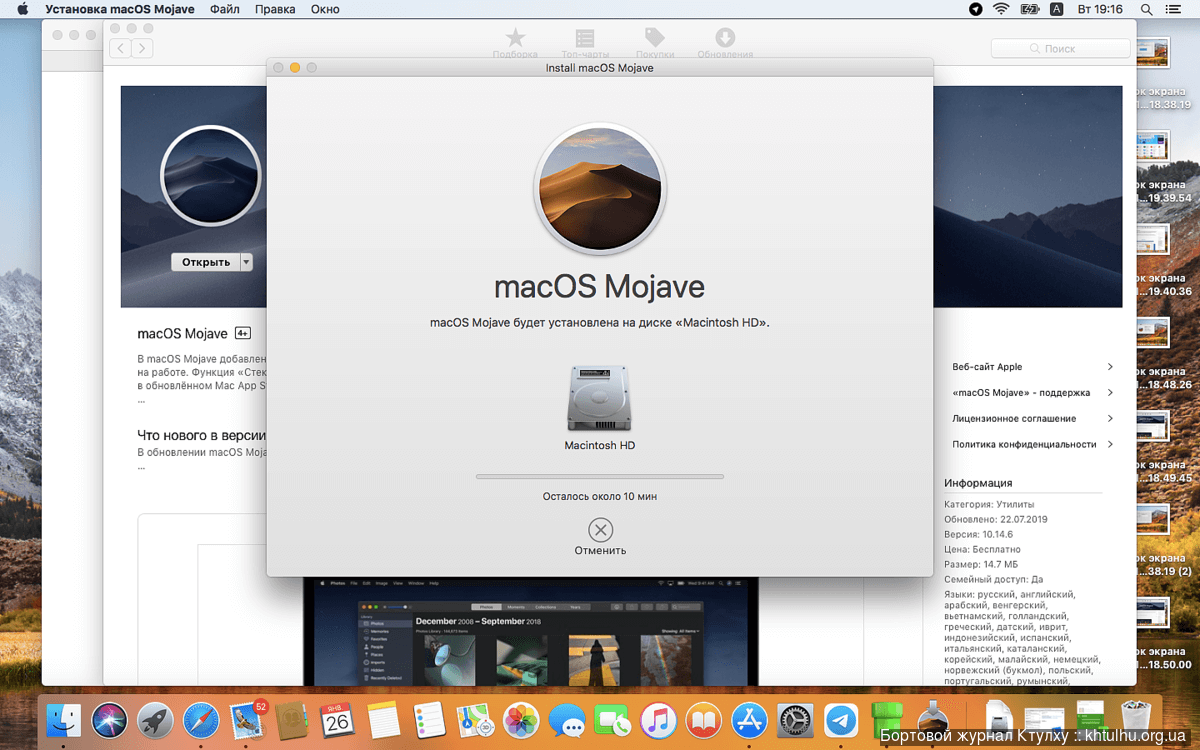
Task: Open the Trash in the Dock
Action: (1136, 719)
